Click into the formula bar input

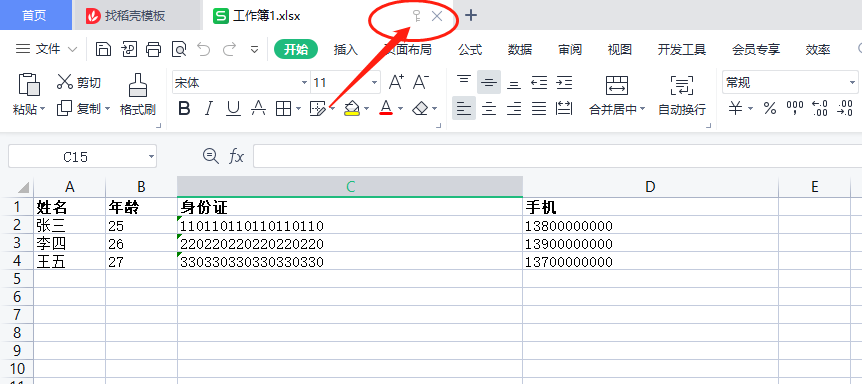tap(557, 157)
